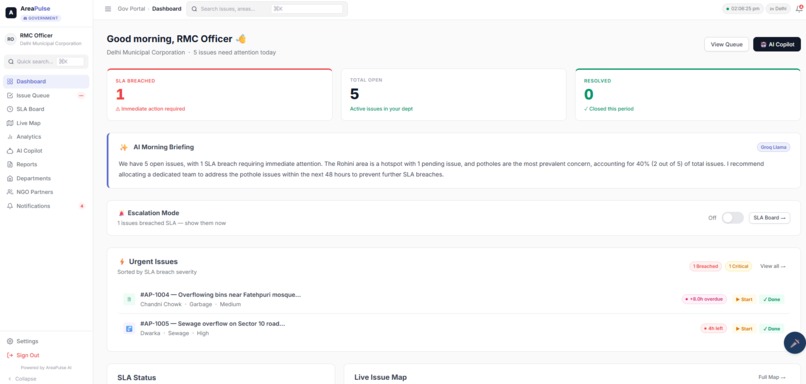Image resolution: width=806 pixels, height=384 pixels.
Task: Open Analytics in the sidebar
Action: tap(46, 137)
